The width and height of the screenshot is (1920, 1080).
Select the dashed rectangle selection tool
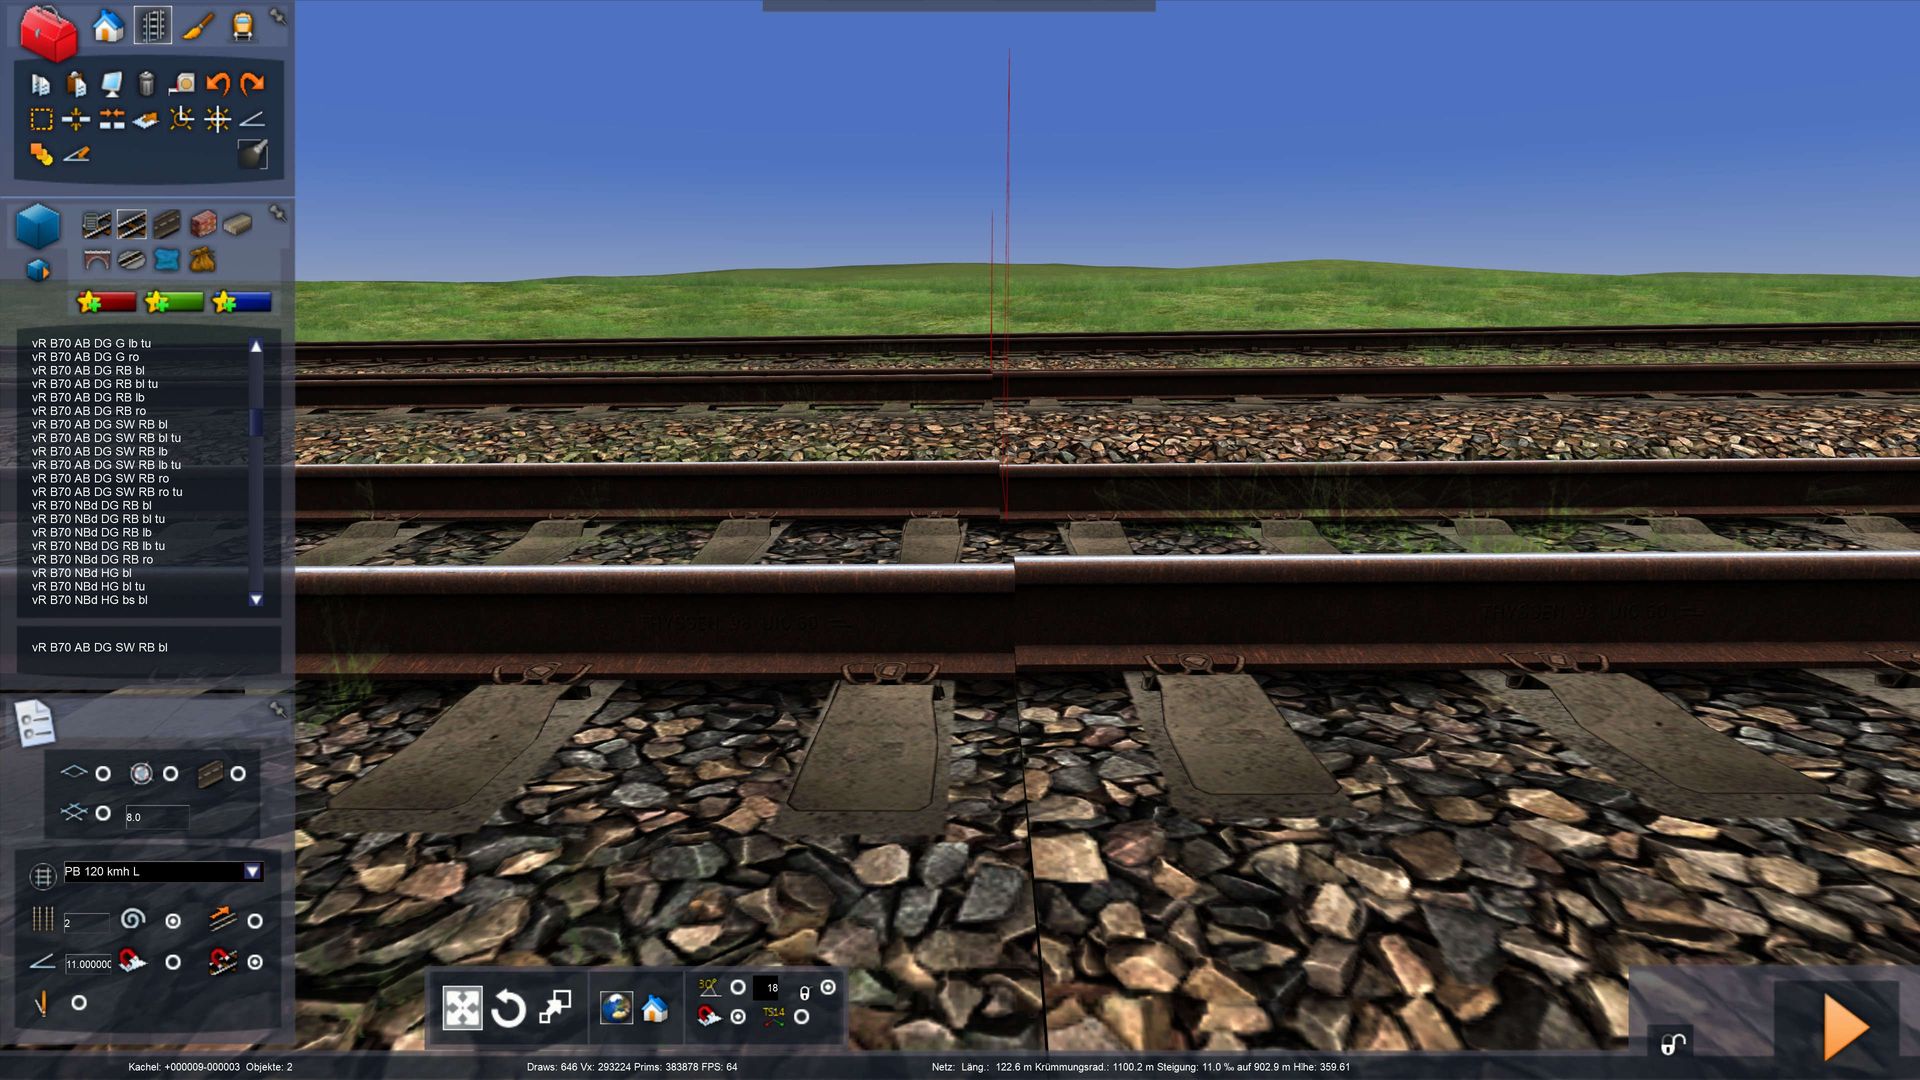tap(41, 120)
